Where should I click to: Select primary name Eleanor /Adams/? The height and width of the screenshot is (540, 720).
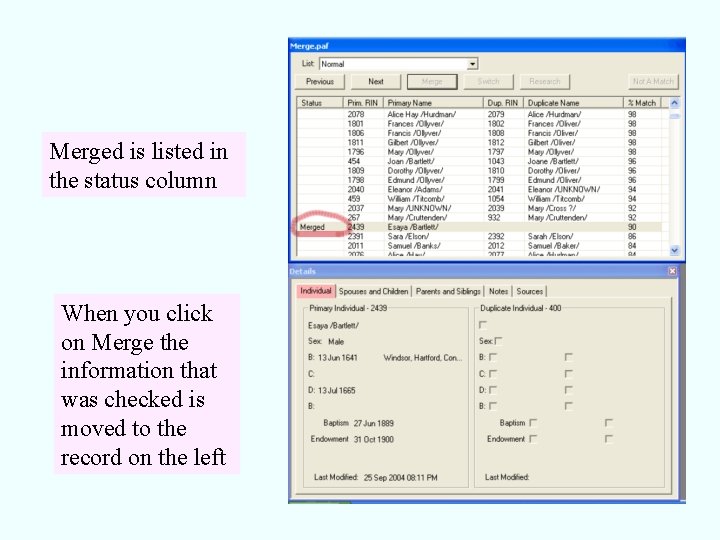(415, 189)
